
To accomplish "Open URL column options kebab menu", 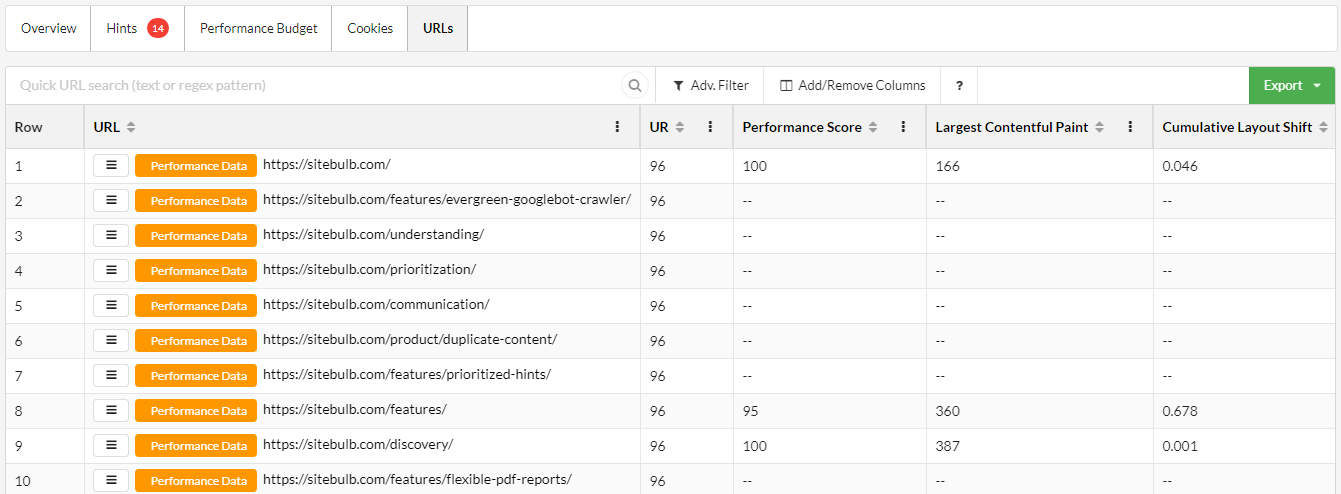I will tap(617, 127).
